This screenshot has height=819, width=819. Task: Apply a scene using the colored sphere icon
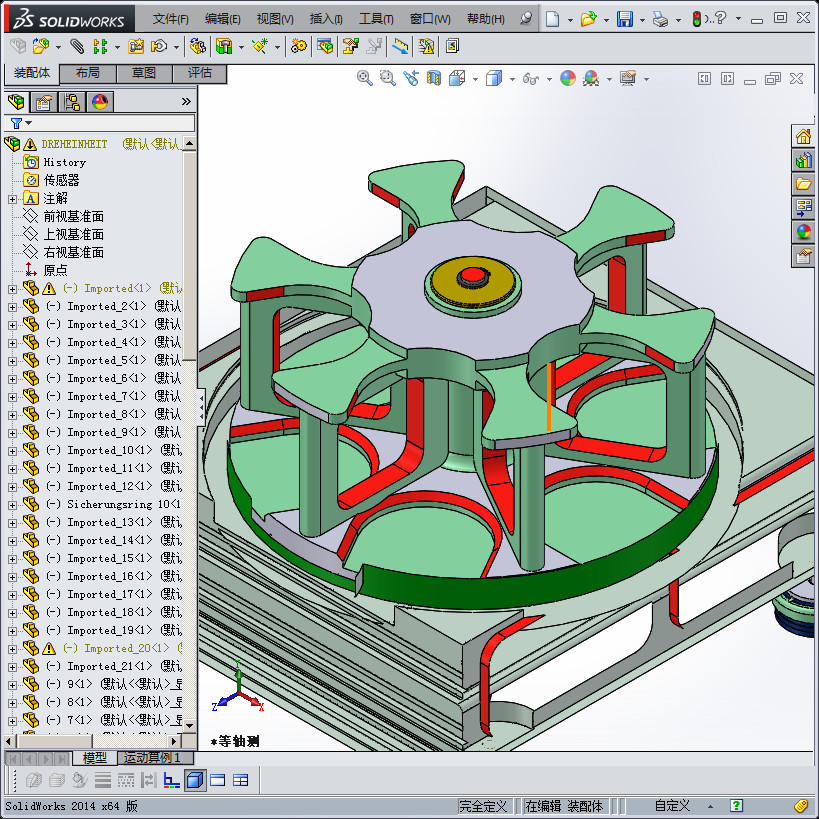567,78
